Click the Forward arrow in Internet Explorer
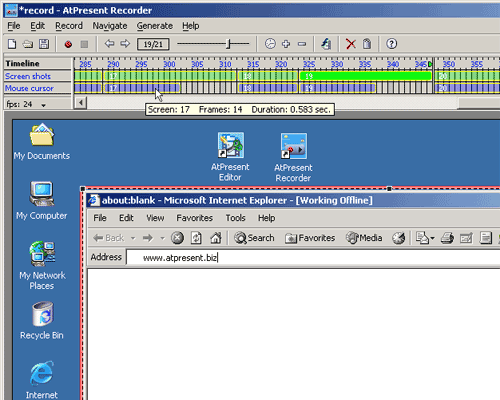 pyautogui.click(x=148, y=238)
